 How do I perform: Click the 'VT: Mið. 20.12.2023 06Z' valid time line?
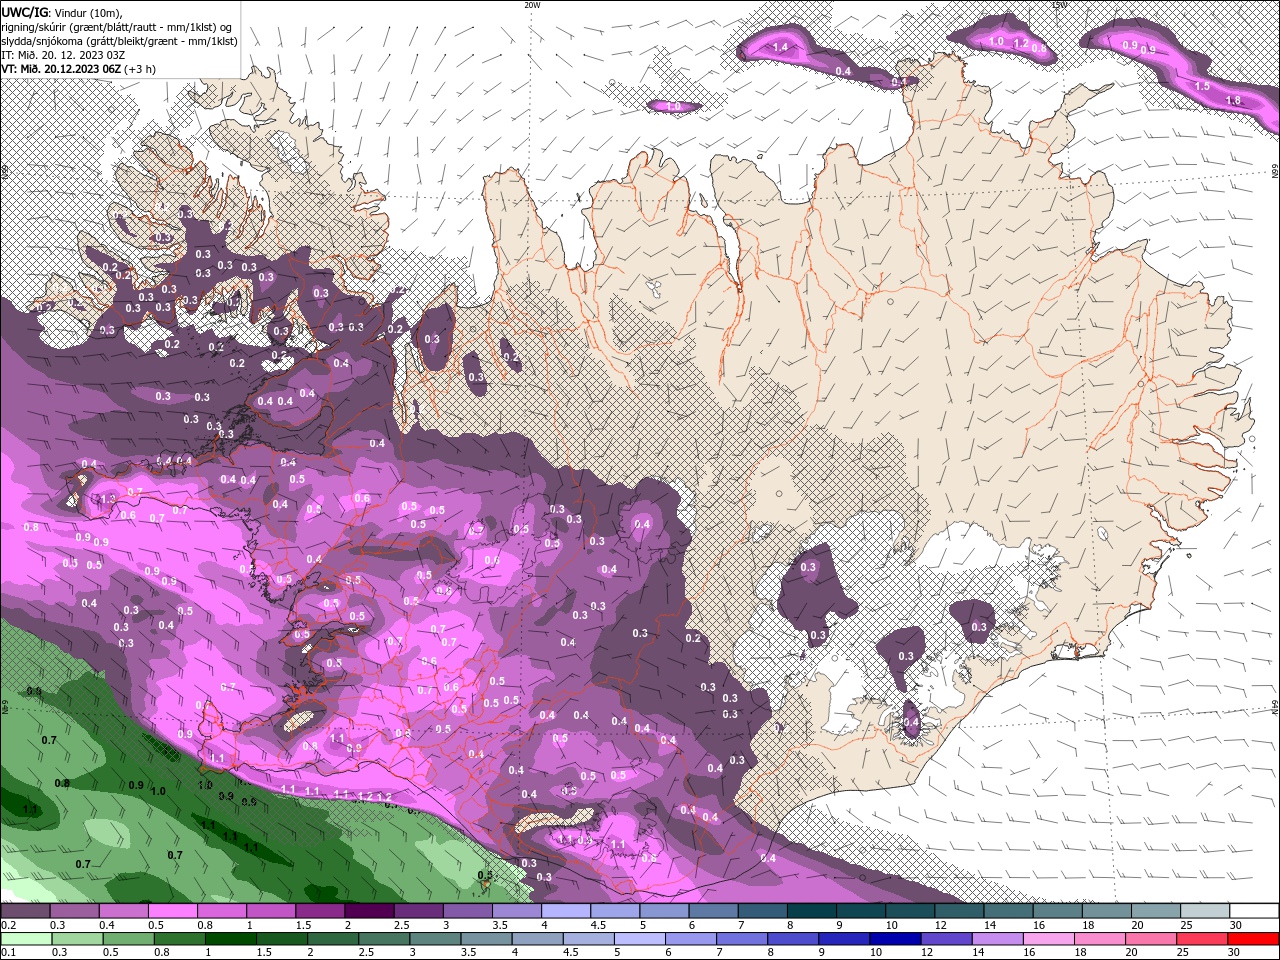click(76, 69)
